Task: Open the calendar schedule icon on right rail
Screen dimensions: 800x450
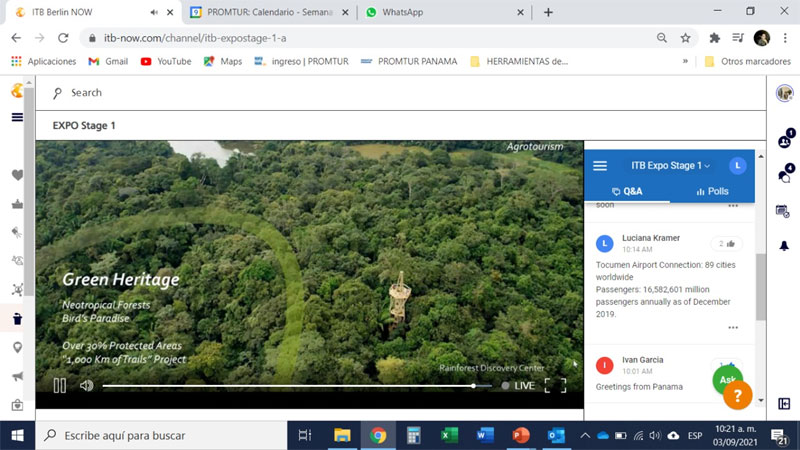Action: 783,211
